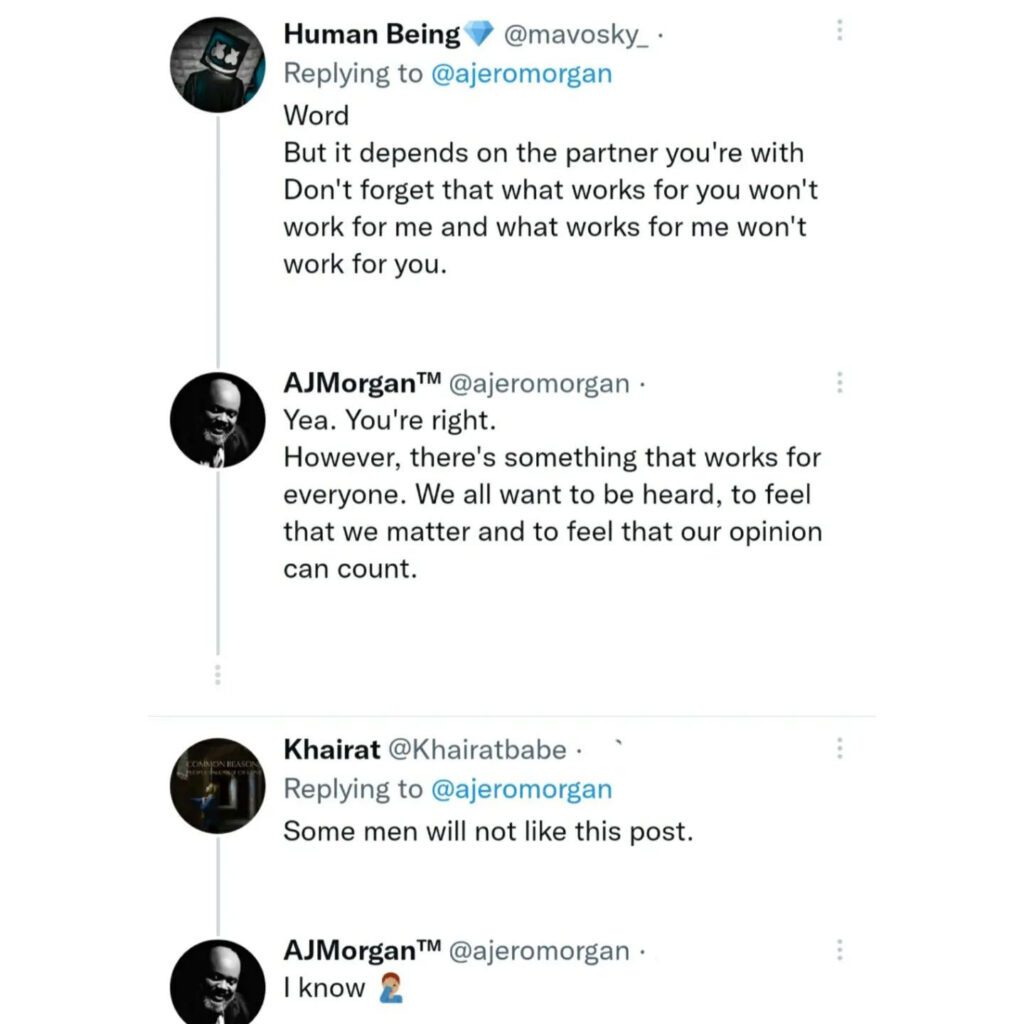Open more options on the "Yea. You're right." tweet
The width and height of the screenshot is (1024, 1024).
click(839, 382)
